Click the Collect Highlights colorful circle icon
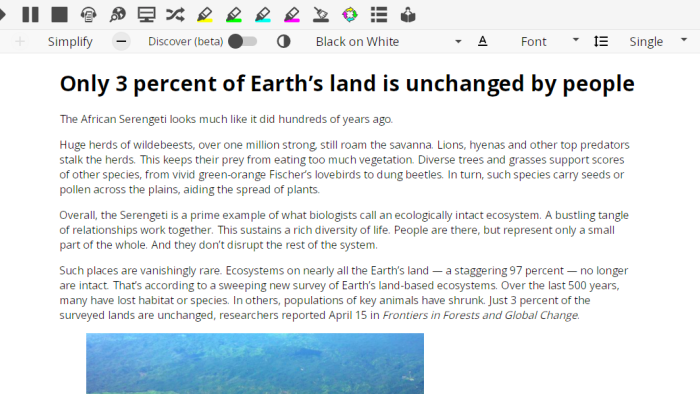 [x=350, y=15]
